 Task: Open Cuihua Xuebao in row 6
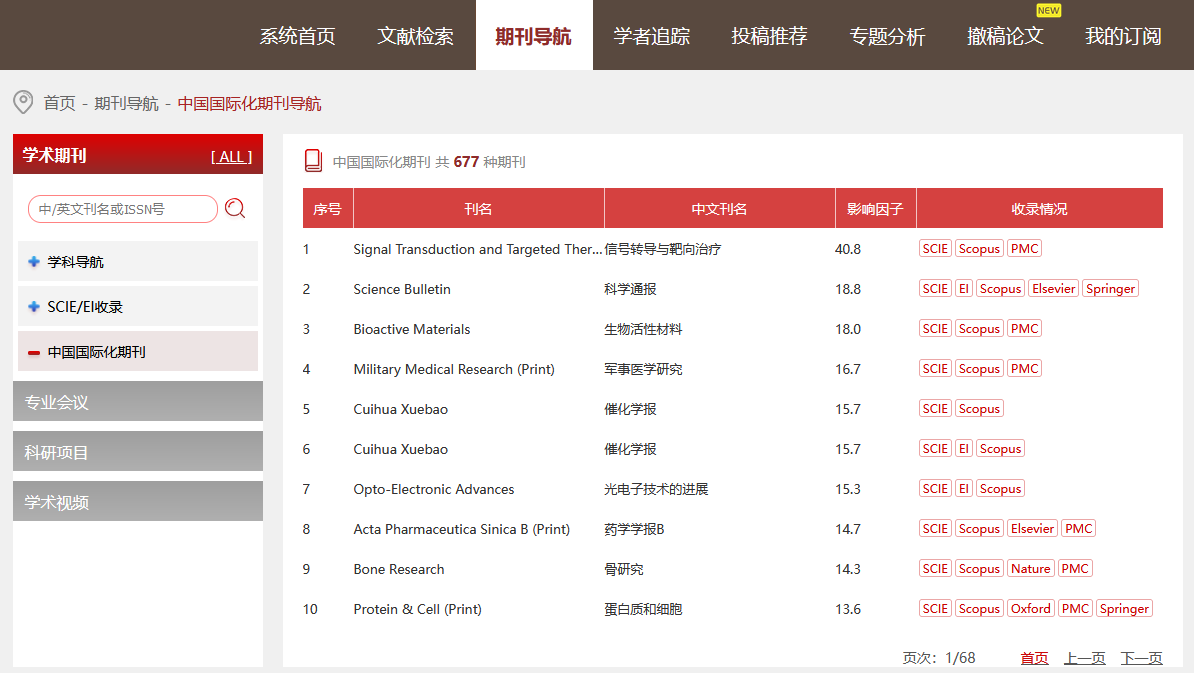(x=401, y=449)
